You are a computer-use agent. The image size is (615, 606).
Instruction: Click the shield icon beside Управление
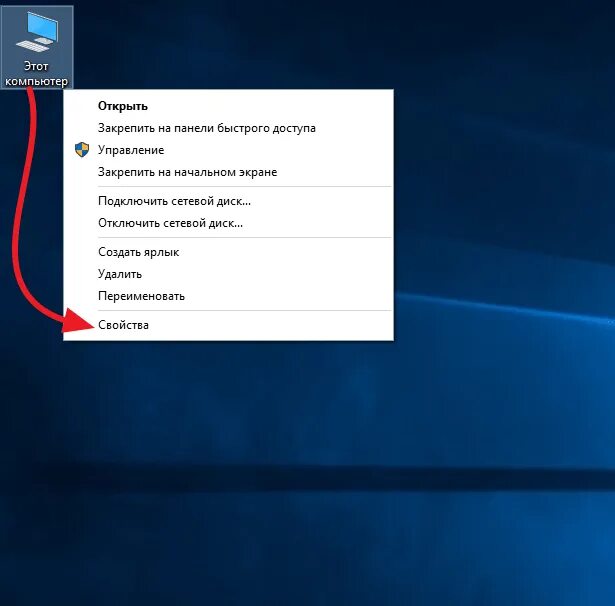[x=82, y=150]
